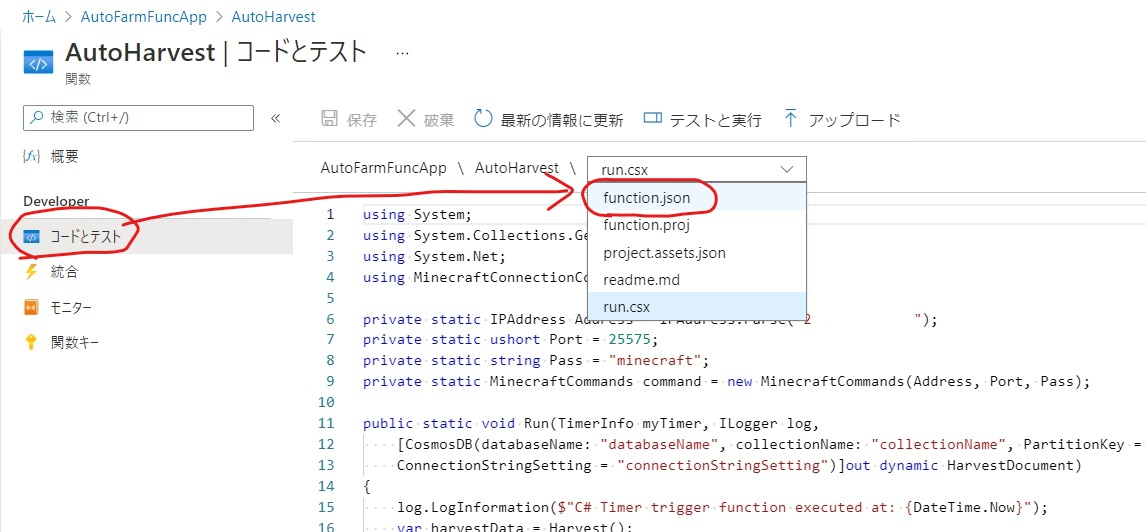Viewport: 1146px width, 532px height.
Task: Click アップロード button
Action: point(841,120)
